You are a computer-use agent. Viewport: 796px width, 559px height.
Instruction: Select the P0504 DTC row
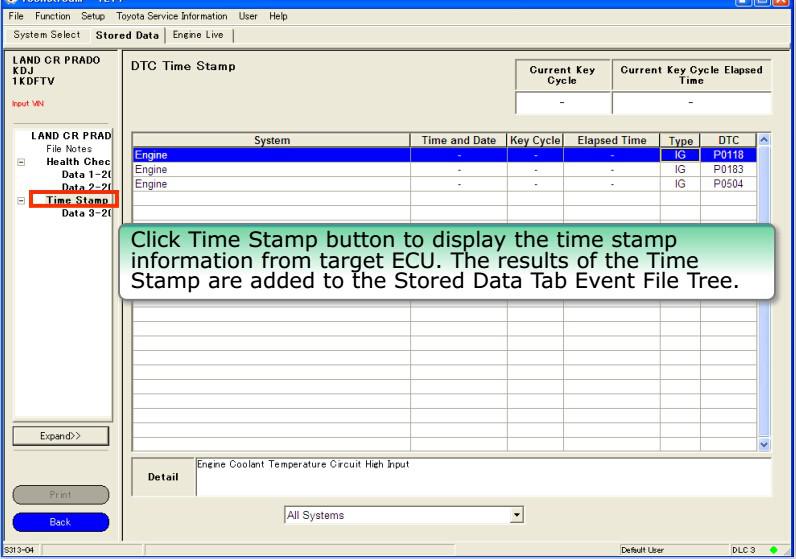click(x=444, y=184)
